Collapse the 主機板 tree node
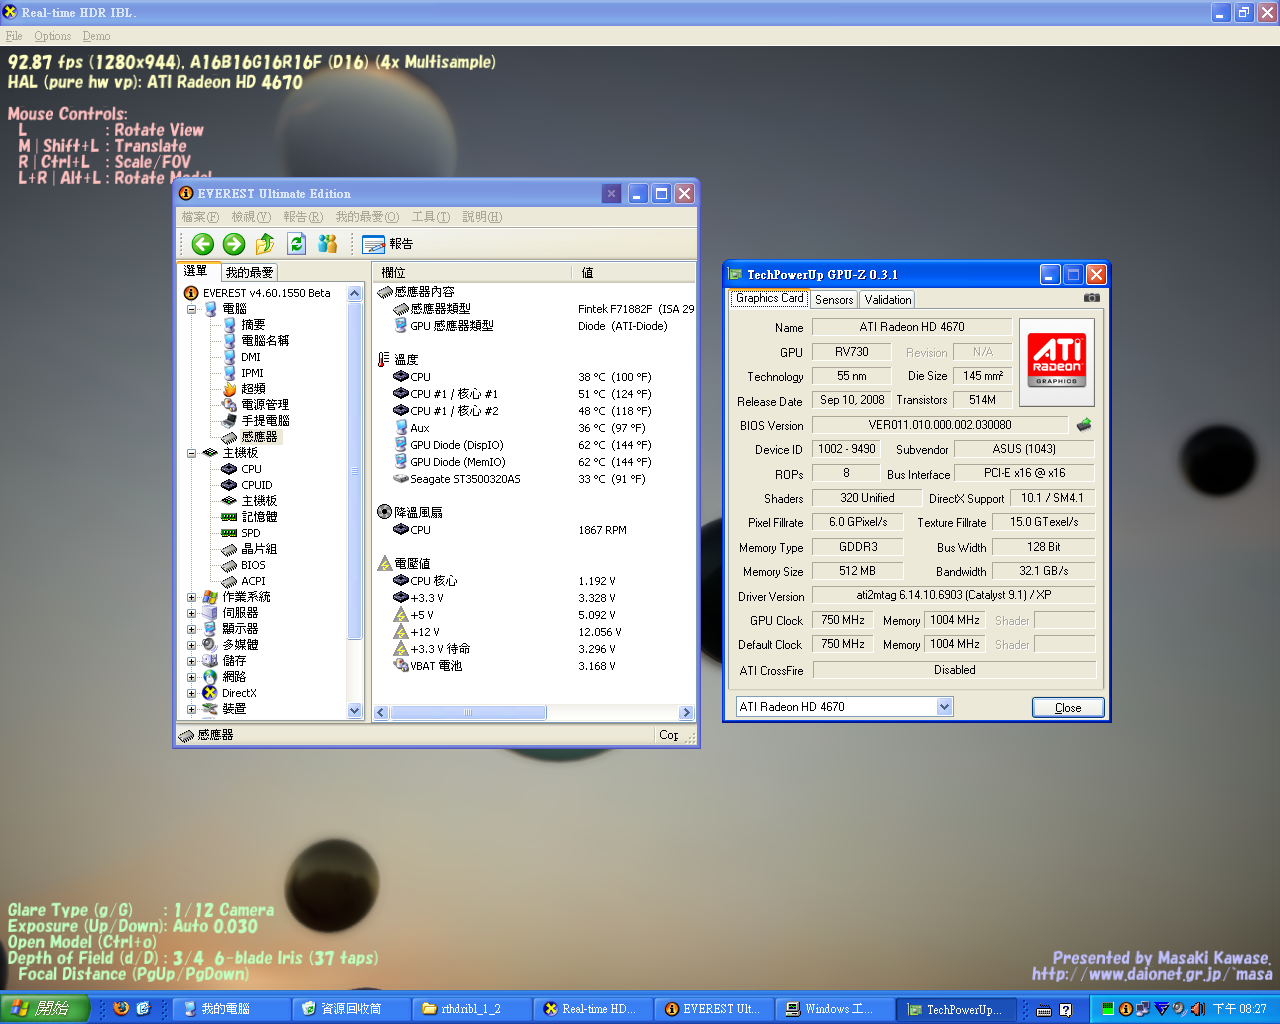1280x1024 pixels. pyautogui.click(x=191, y=453)
